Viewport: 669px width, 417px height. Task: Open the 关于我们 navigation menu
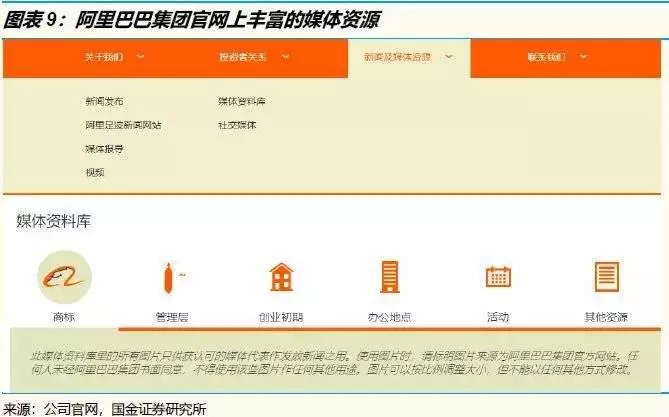105,57
